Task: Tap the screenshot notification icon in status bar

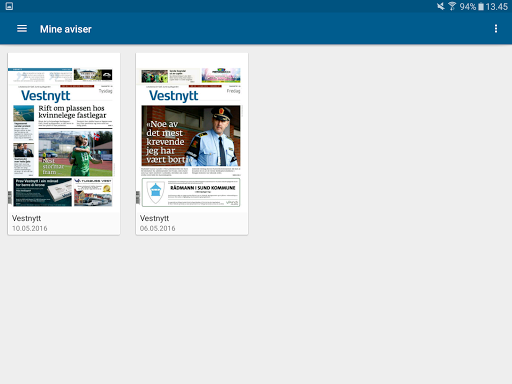Action: pos(9,6)
